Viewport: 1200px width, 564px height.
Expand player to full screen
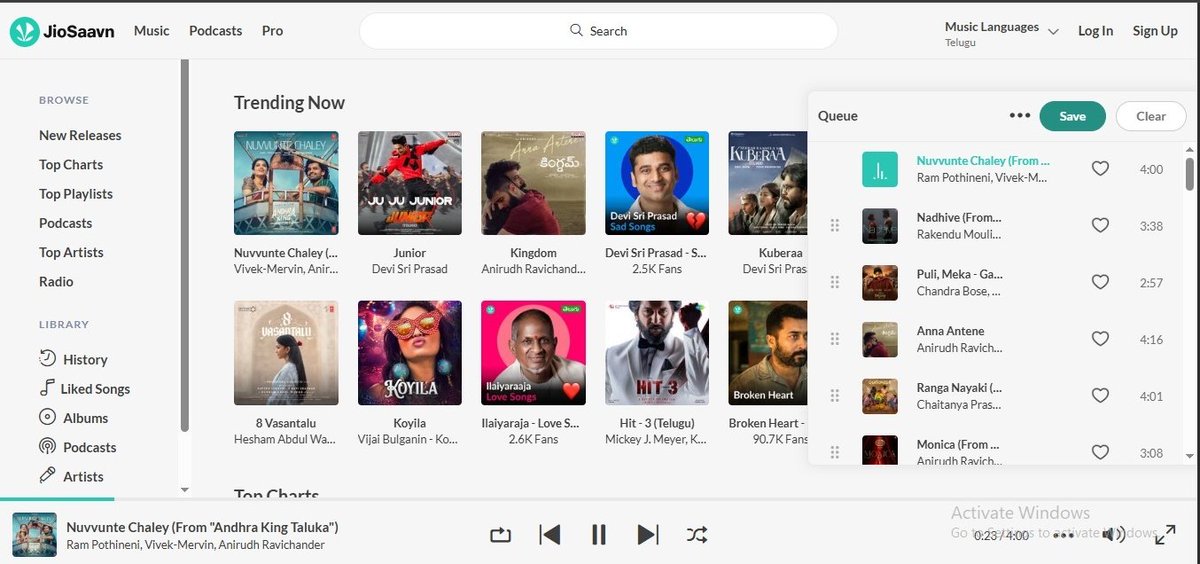(x=1165, y=536)
